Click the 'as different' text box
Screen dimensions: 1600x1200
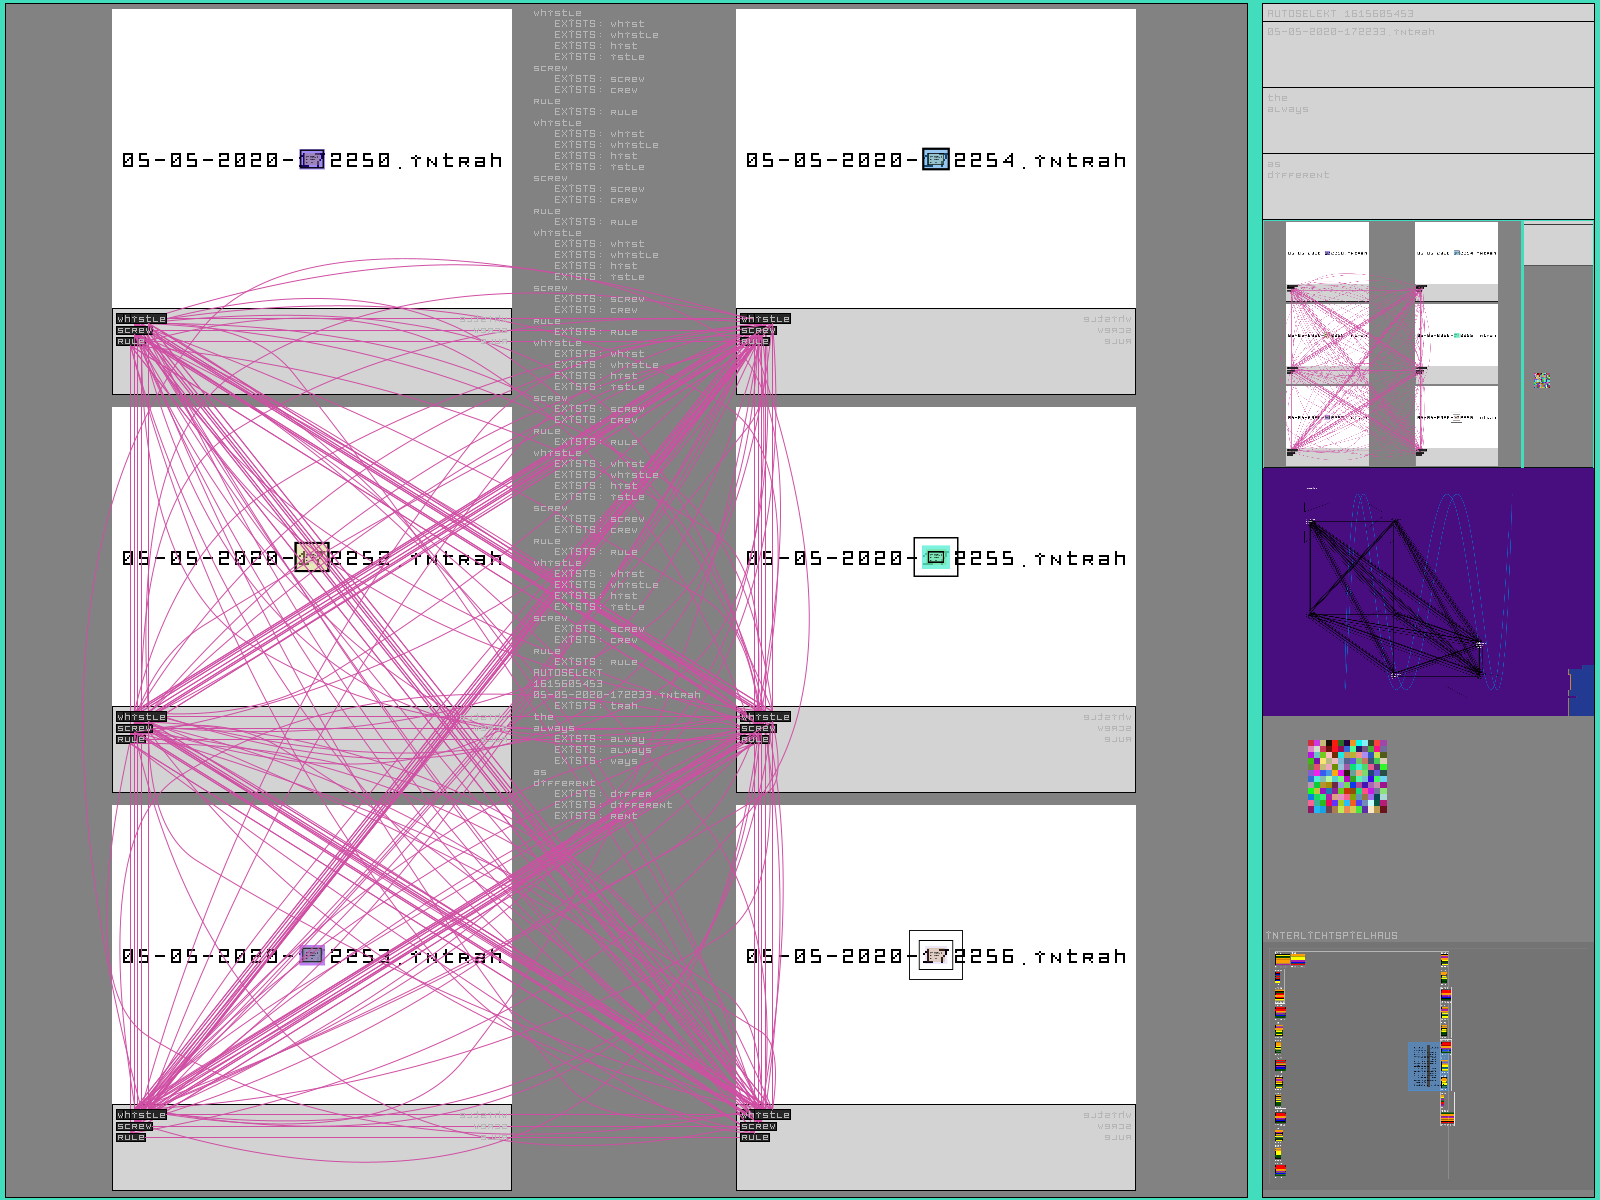(x=1428, y=186)
